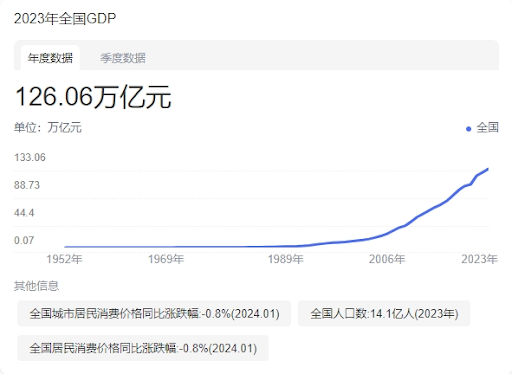Click the GDP line's 2023 endpoint
The image size is (512, 374).
tap(488, 169)
